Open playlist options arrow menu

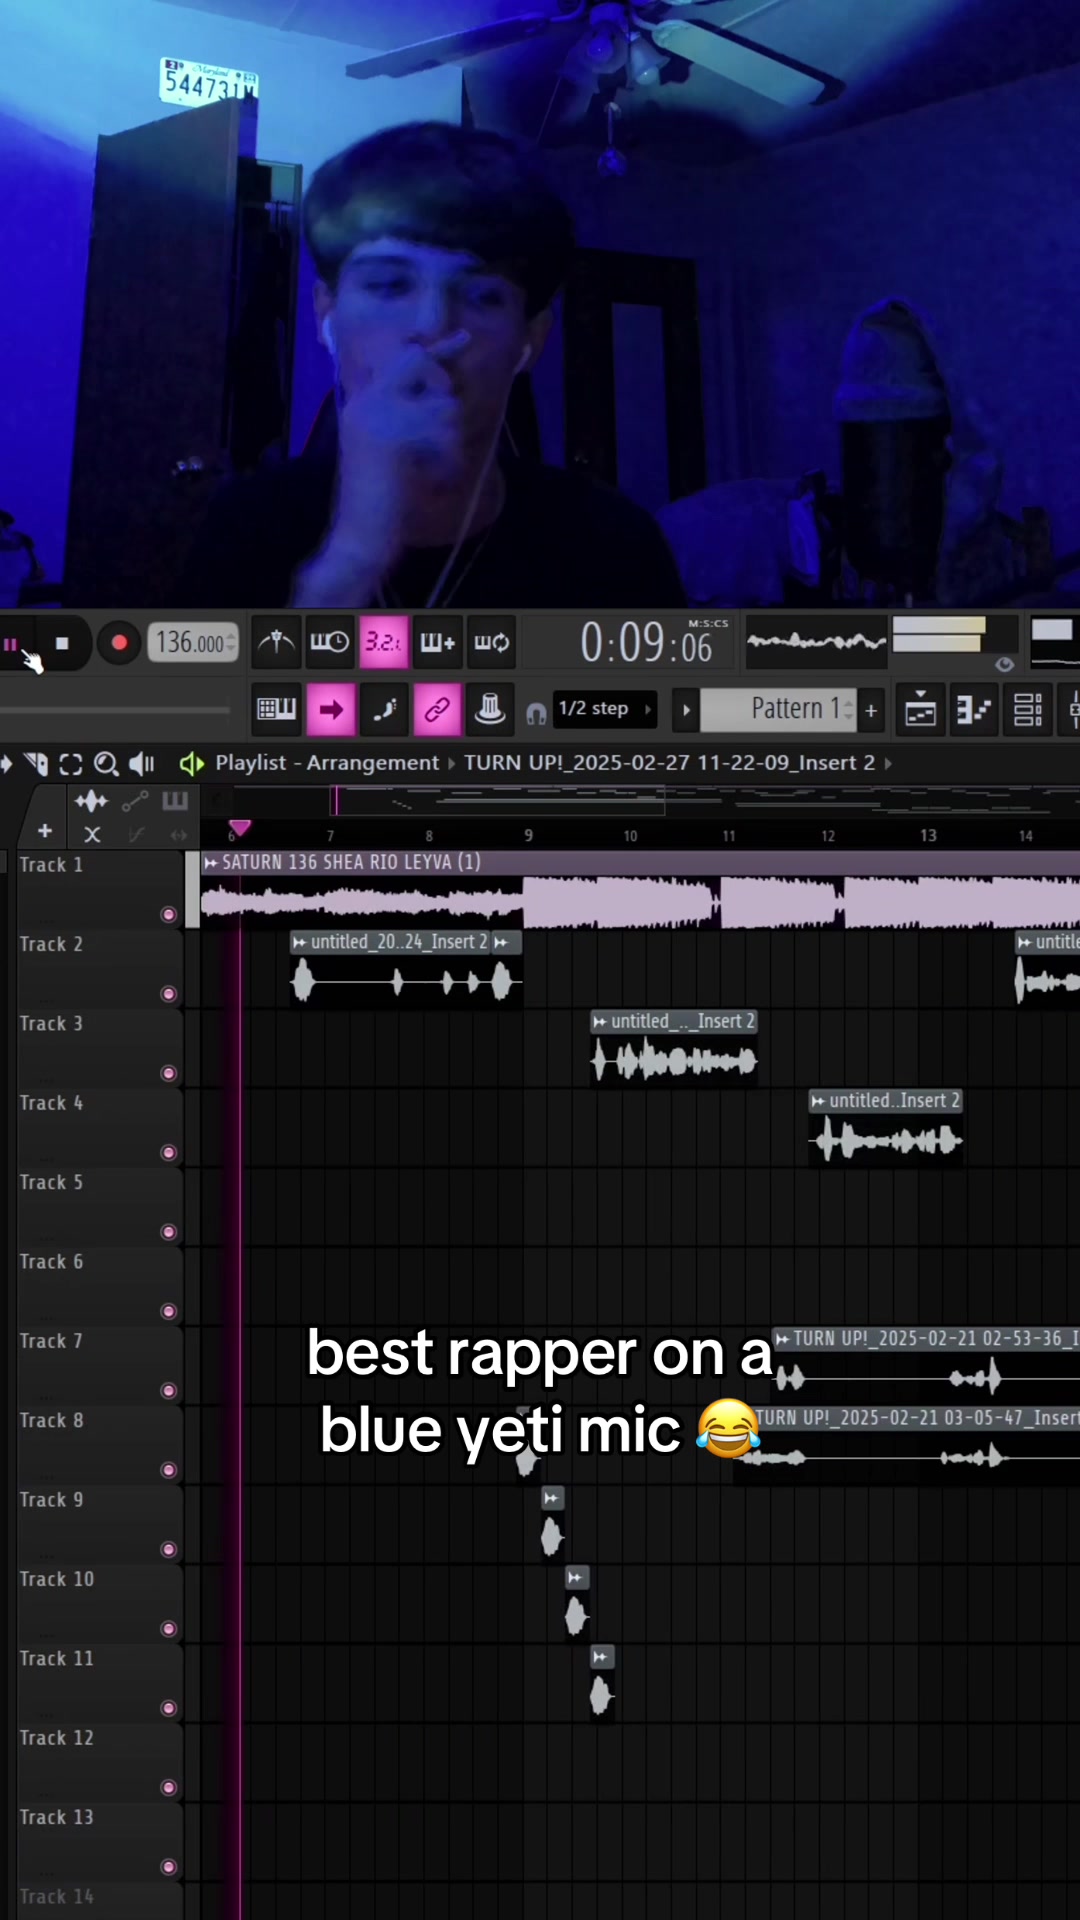tap(6, 765)
